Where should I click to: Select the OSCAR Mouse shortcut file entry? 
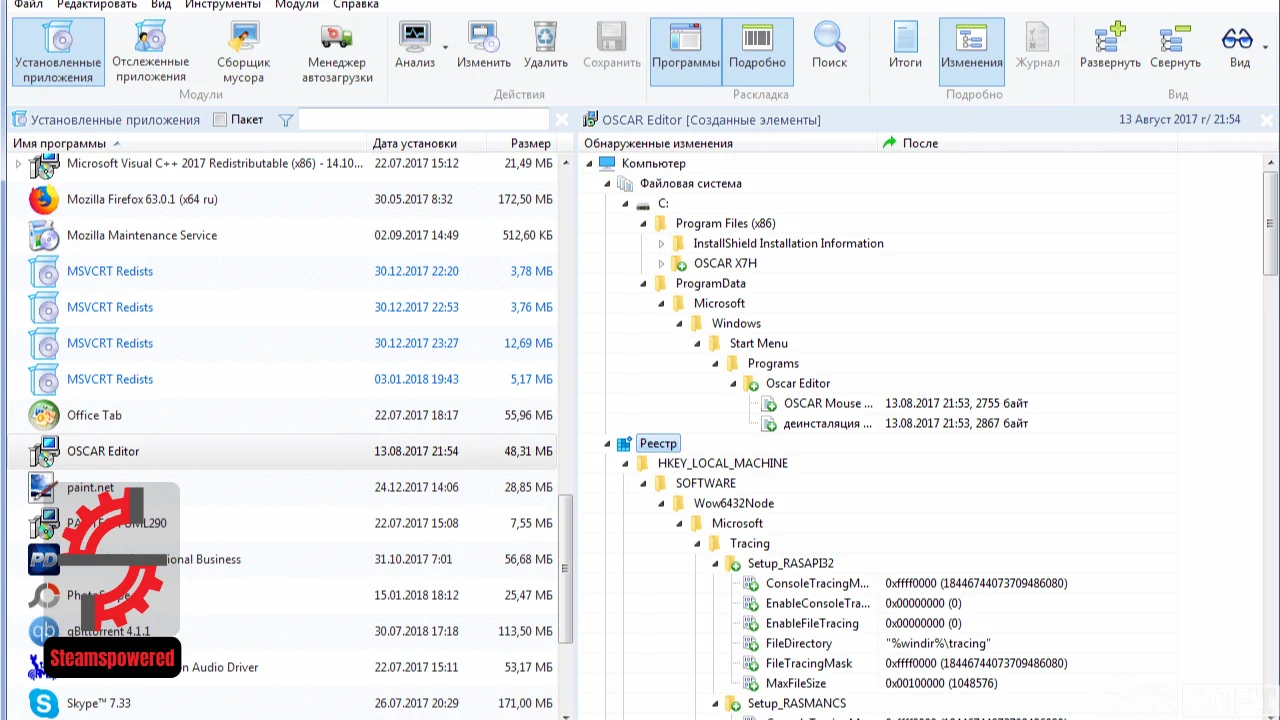[x=828, y=403]
